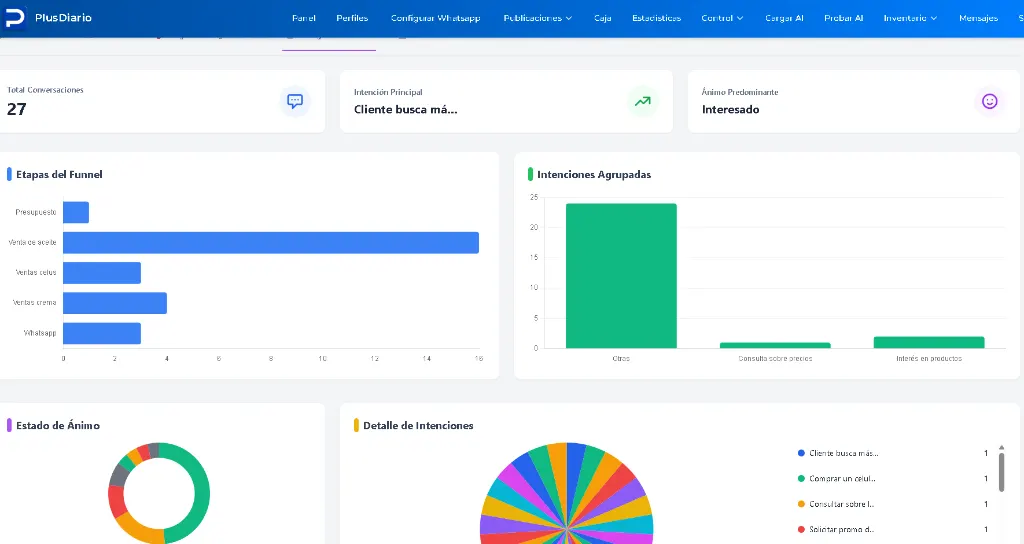The width and height of the screenshot is (1024, 544).
Task: Select the green dot beside Comprar un celul
Action: (801, 479)
